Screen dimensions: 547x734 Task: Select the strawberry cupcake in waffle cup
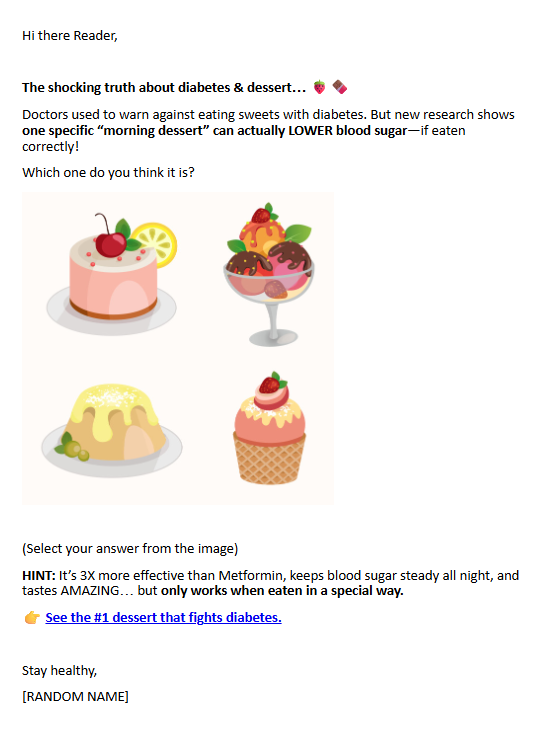pyautogui.click(x=270, y=428)
